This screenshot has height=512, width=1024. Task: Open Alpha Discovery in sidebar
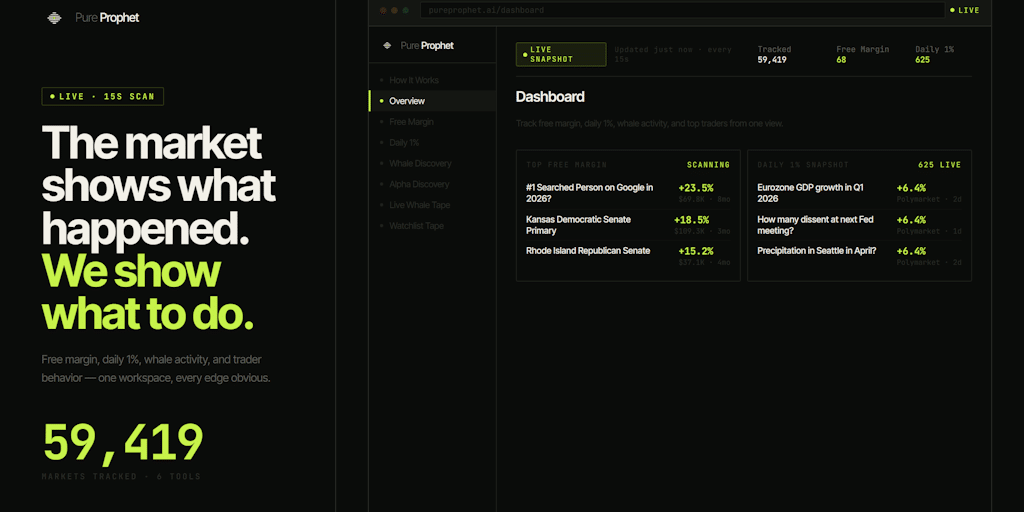(419, 185)
